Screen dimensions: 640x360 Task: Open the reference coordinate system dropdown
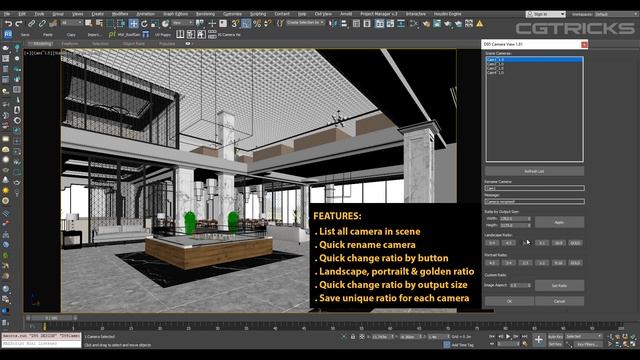[x=182, y=22]
